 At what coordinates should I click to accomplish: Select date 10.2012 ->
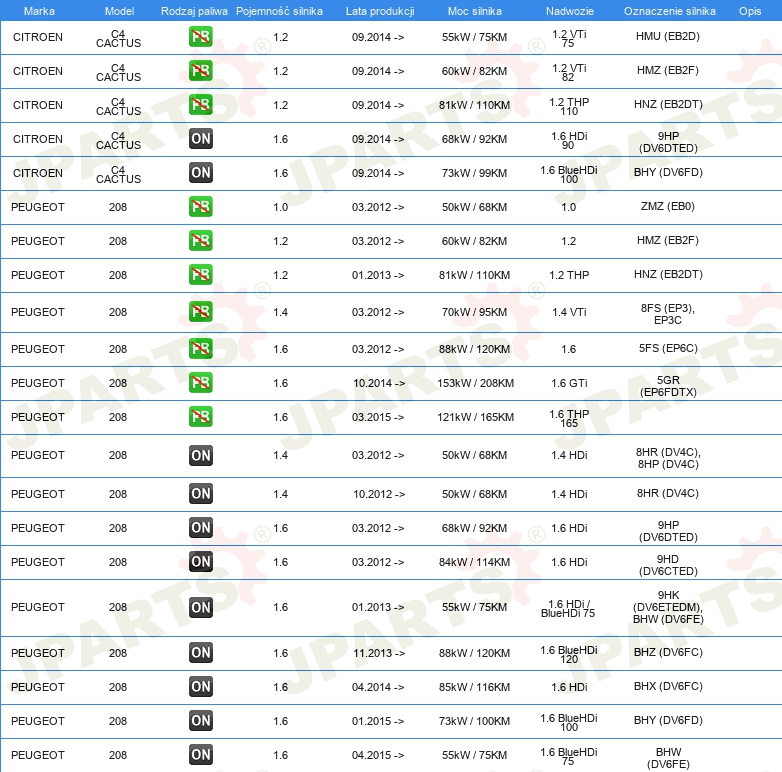click(x=379, y=494)
